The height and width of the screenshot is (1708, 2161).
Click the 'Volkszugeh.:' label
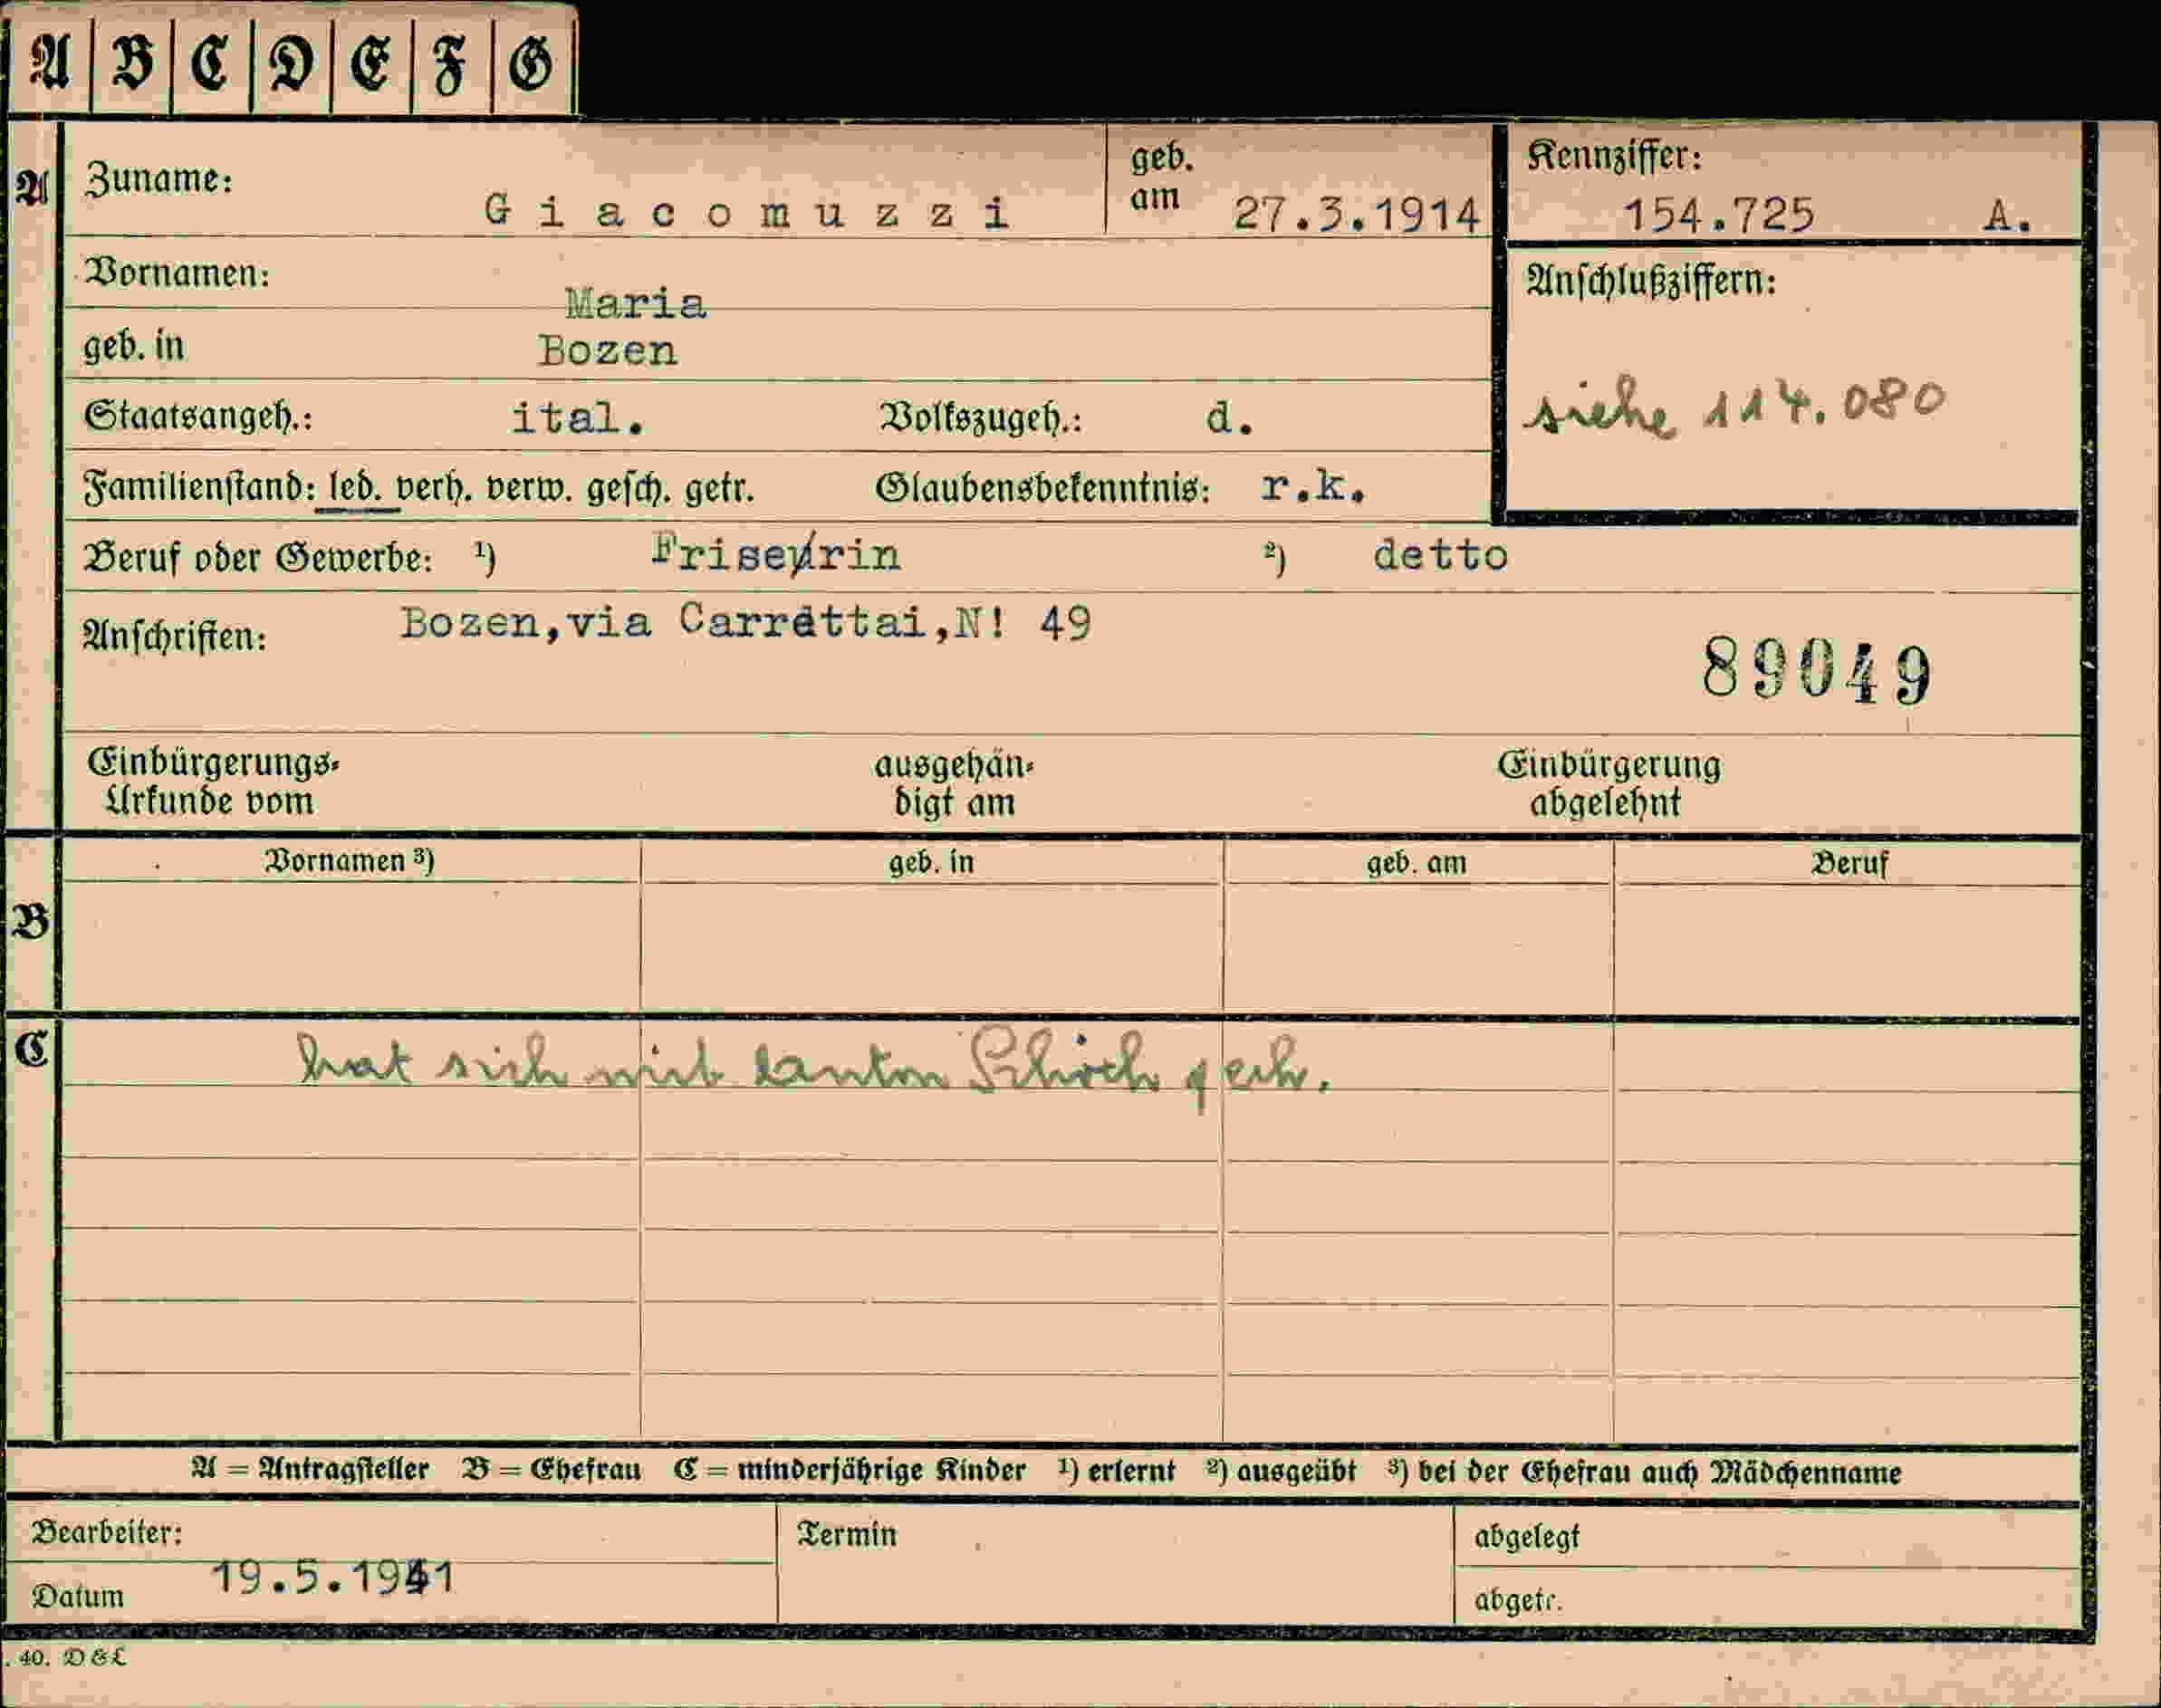pos(980,417)
